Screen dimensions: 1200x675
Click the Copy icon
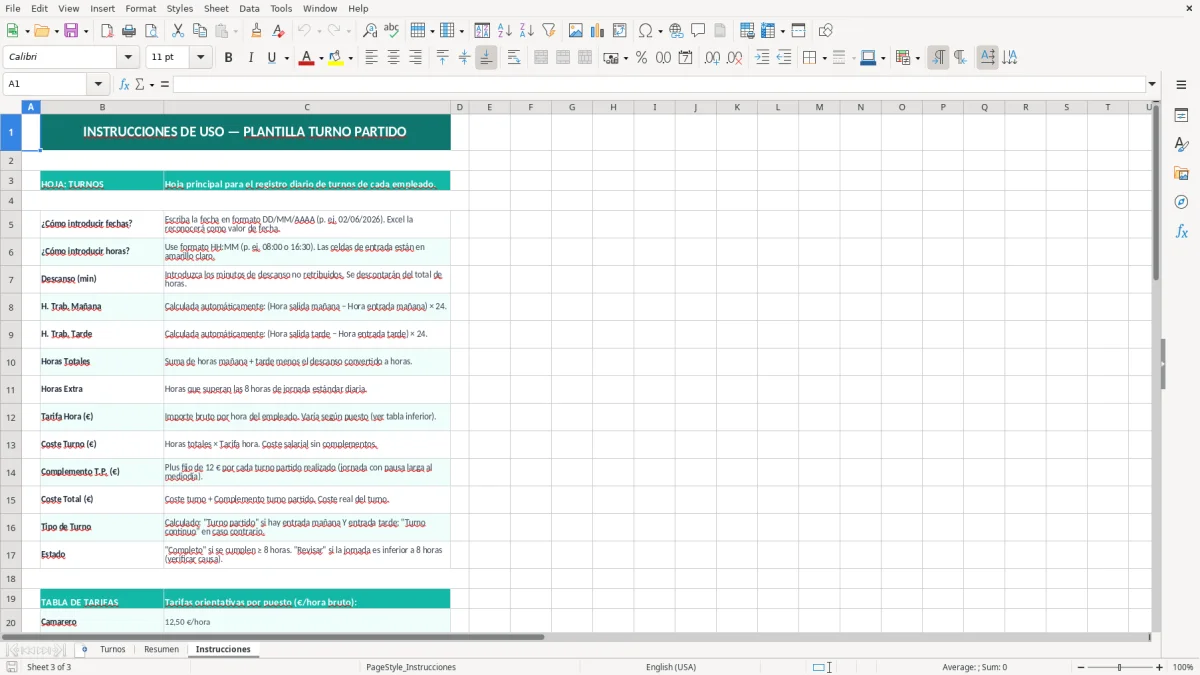[x=199, y=31]
